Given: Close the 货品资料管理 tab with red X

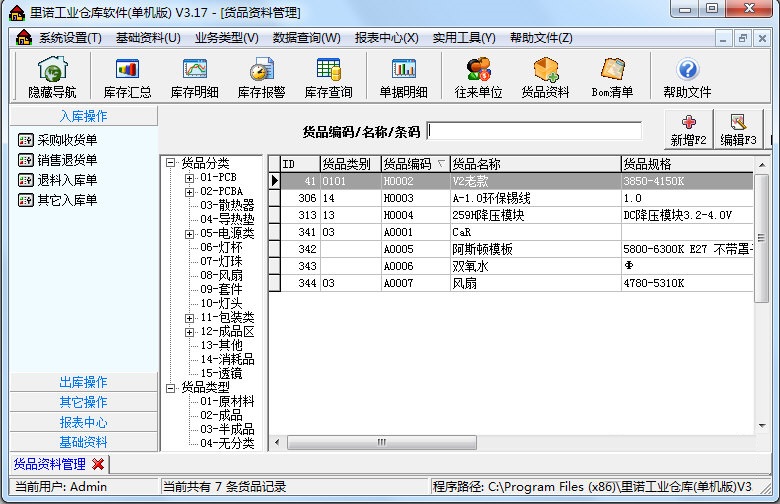Looking at the screenshot, I should click(x=98, y=464).
